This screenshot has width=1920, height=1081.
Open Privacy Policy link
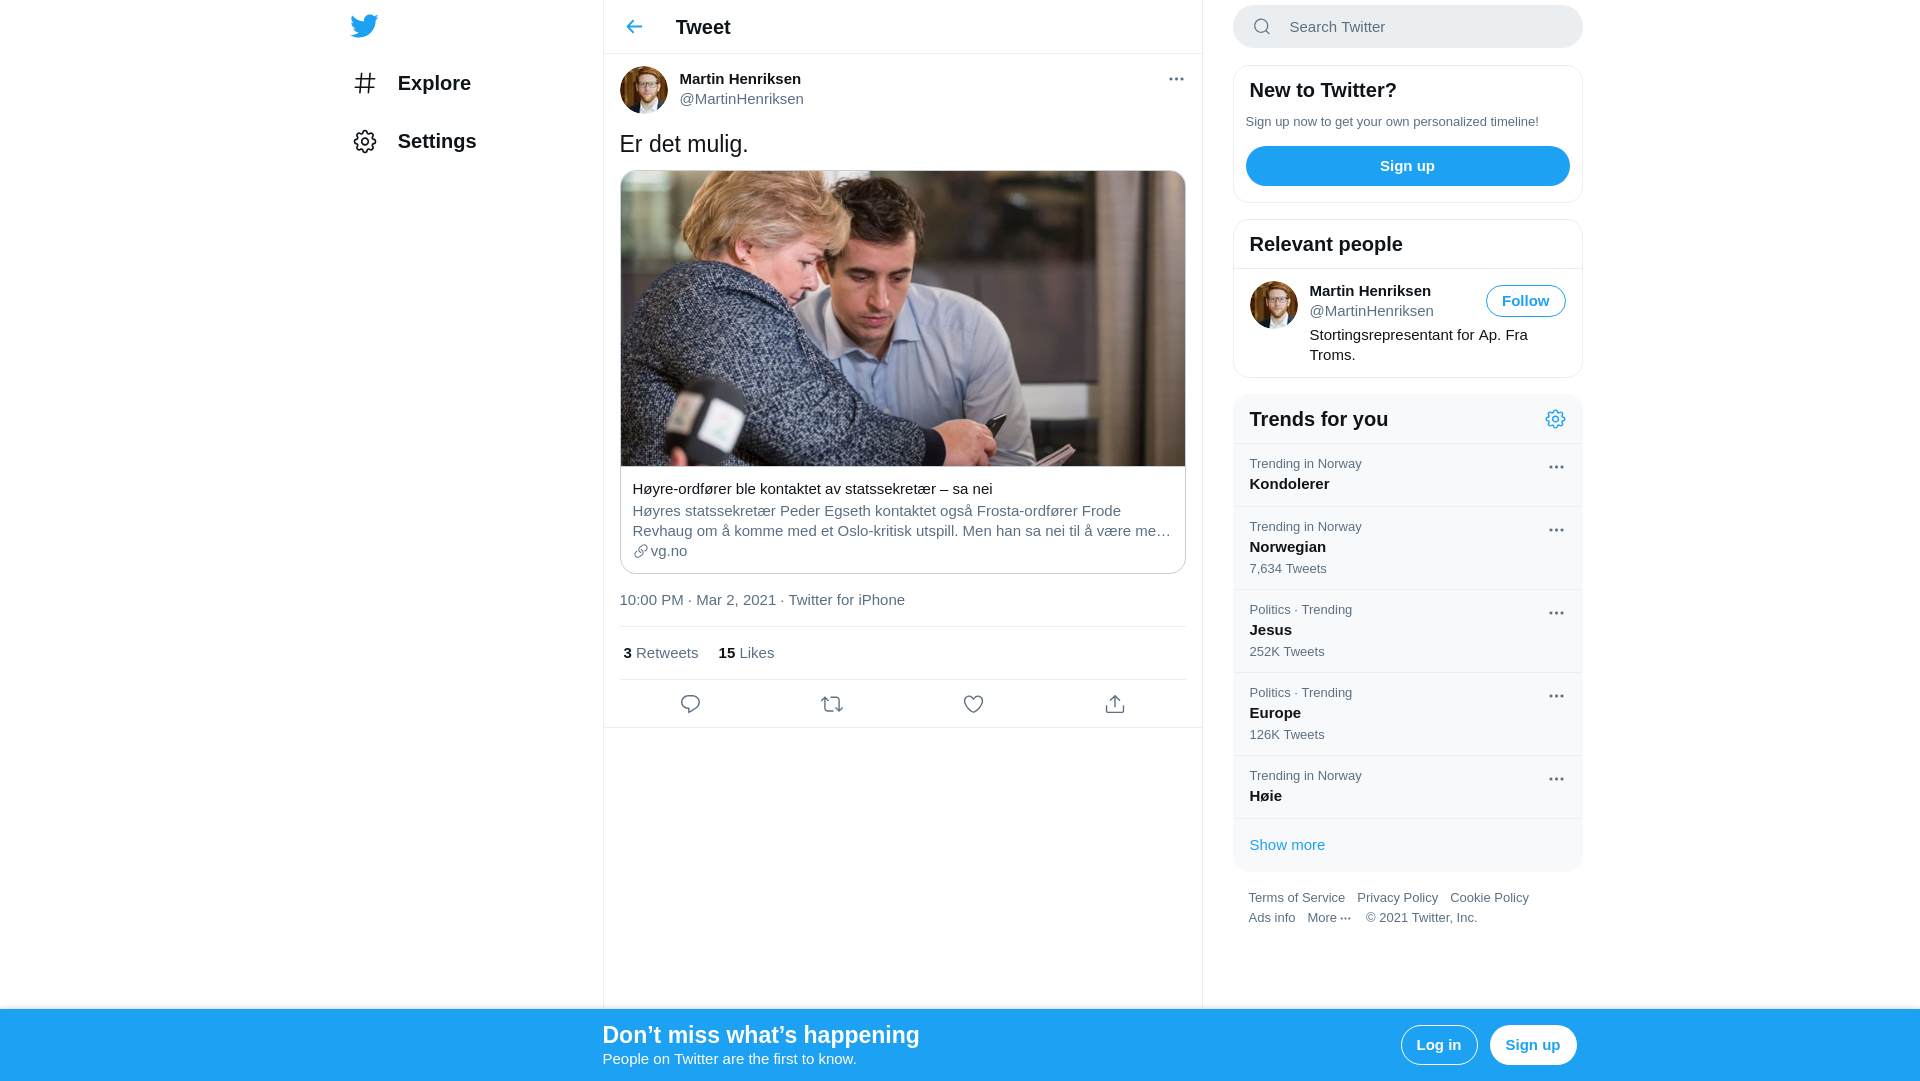point(1397,898)
